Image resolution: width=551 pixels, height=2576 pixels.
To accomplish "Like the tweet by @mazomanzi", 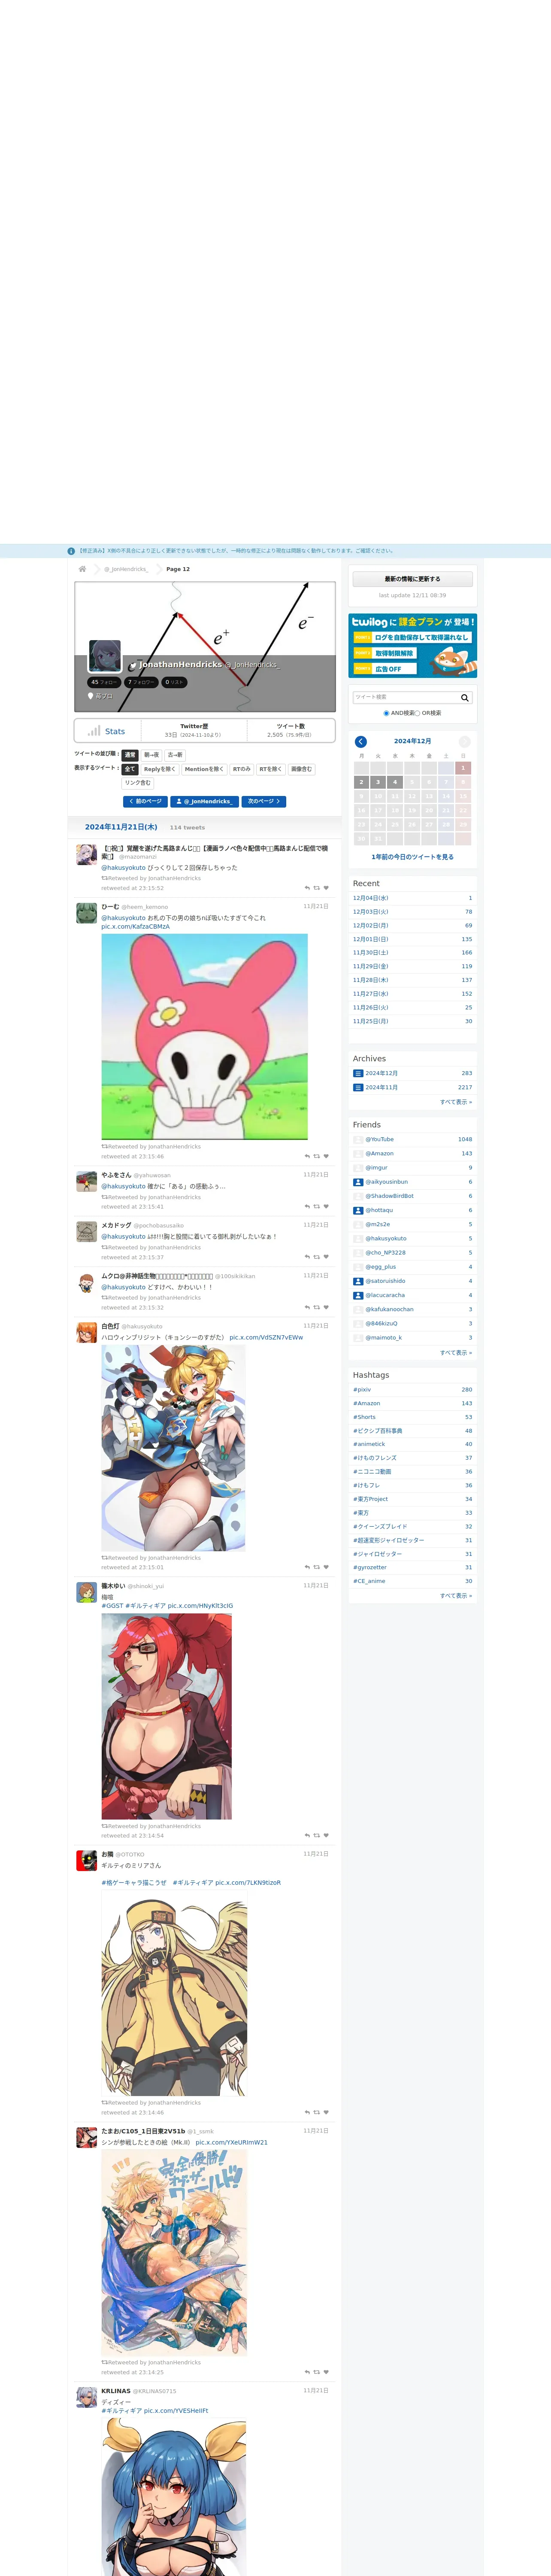I will (x=326, y=888).
